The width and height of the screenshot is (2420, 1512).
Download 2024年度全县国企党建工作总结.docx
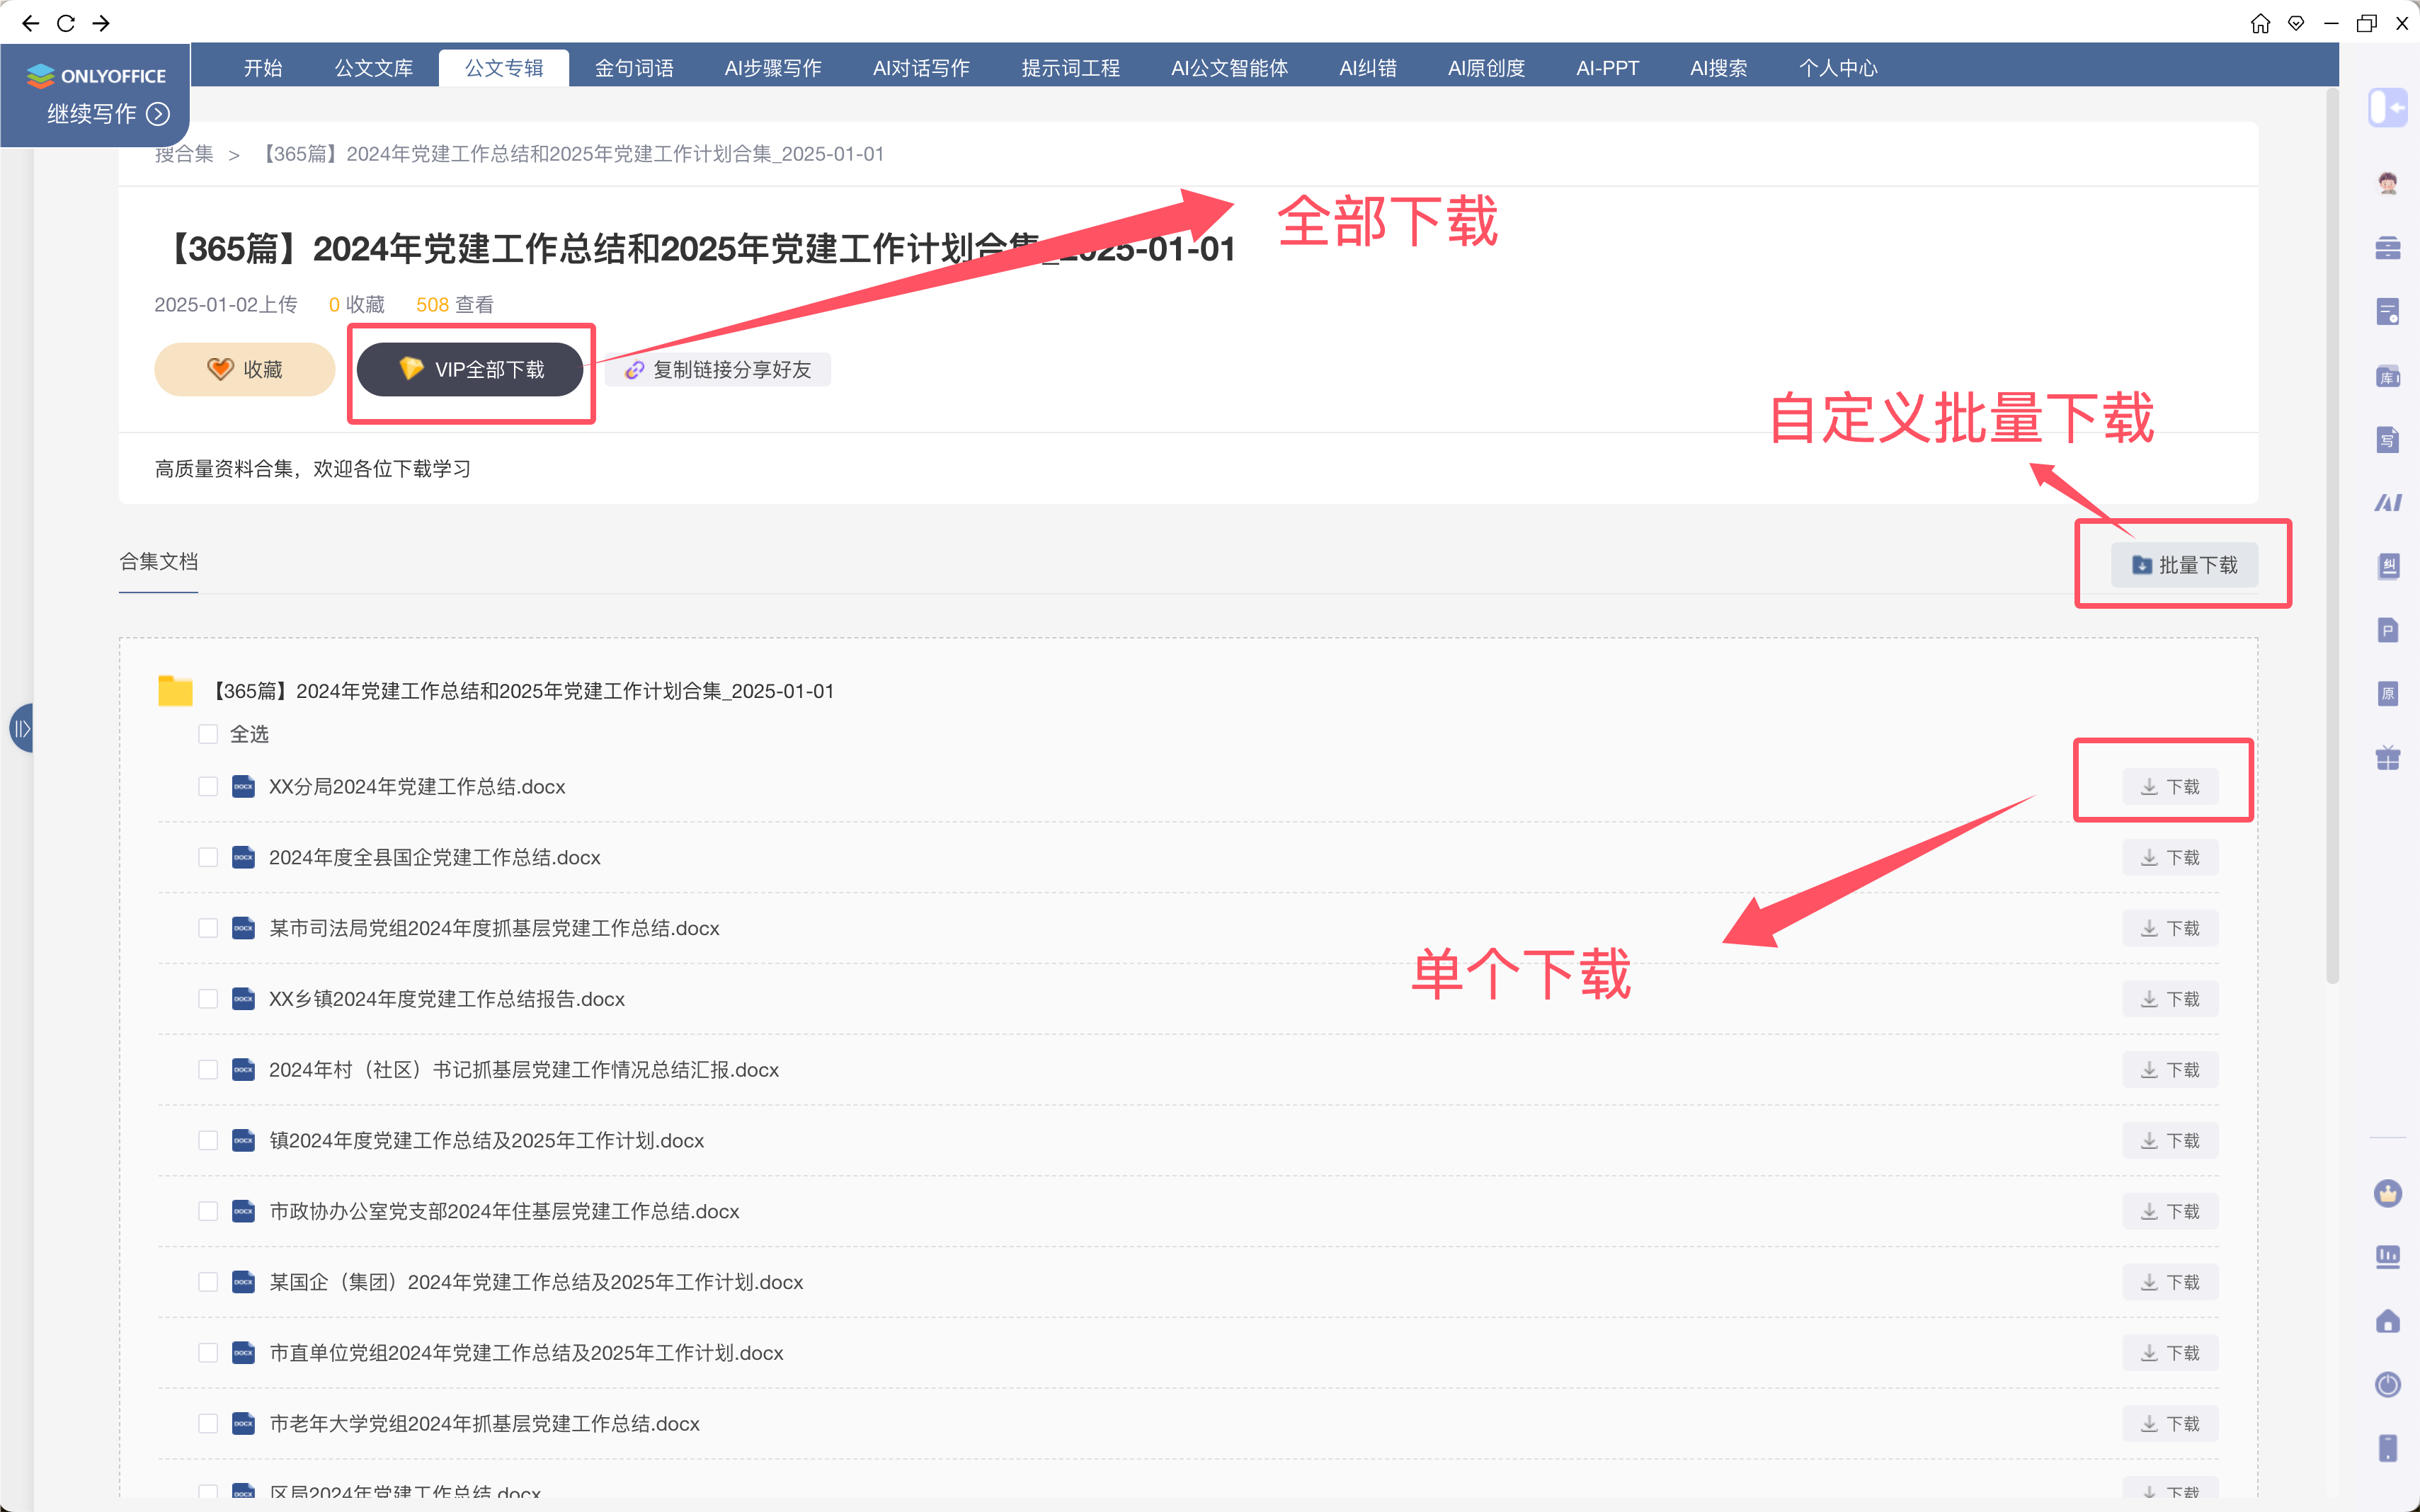click(x=2170, y=857)
